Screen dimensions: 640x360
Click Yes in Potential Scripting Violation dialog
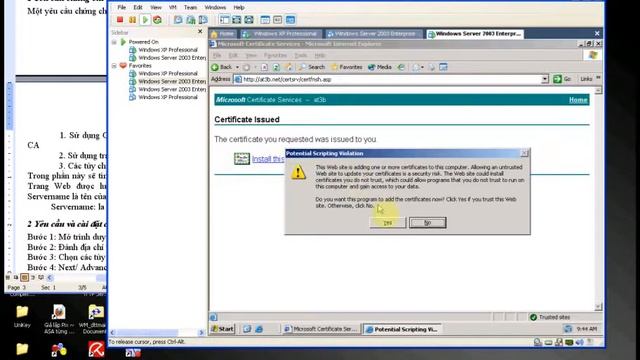(387, 222)
